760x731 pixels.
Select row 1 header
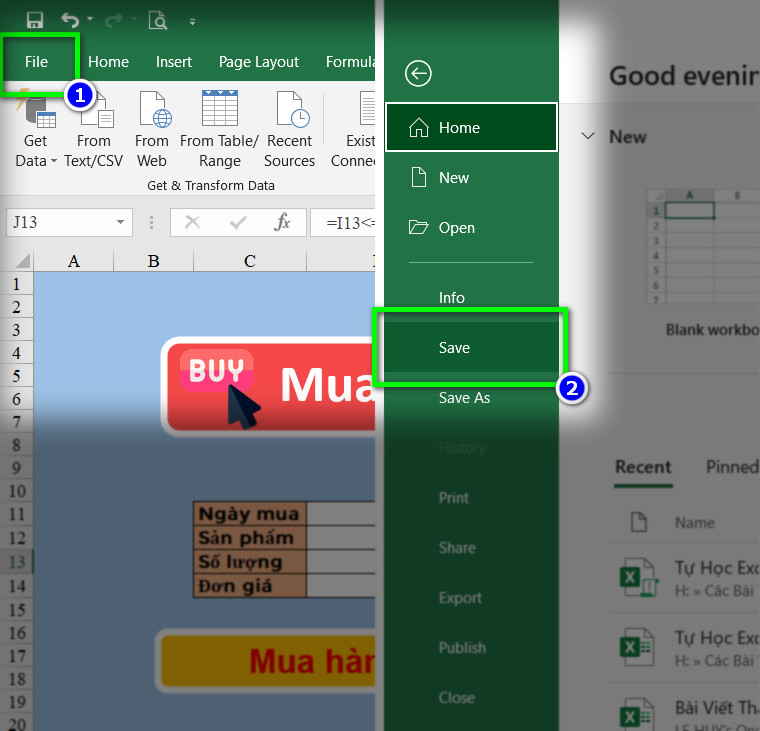pos(16,284)
